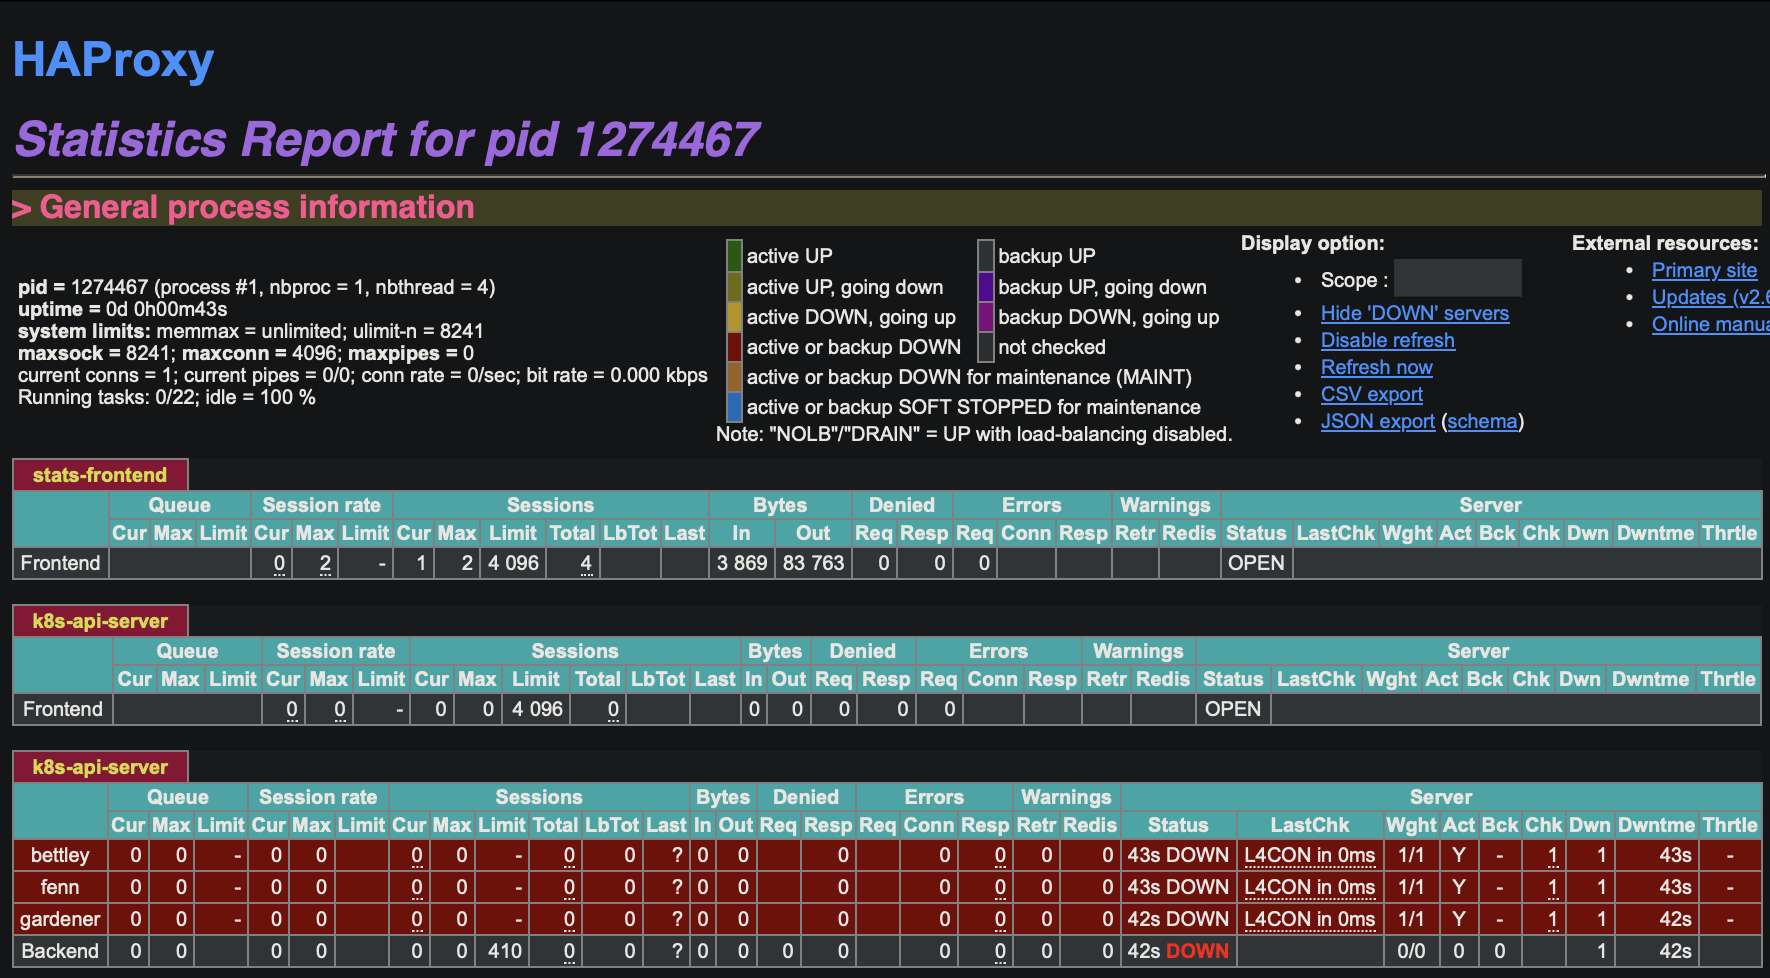Open the JSON schema link
1770x978 pixels.
1482,421
